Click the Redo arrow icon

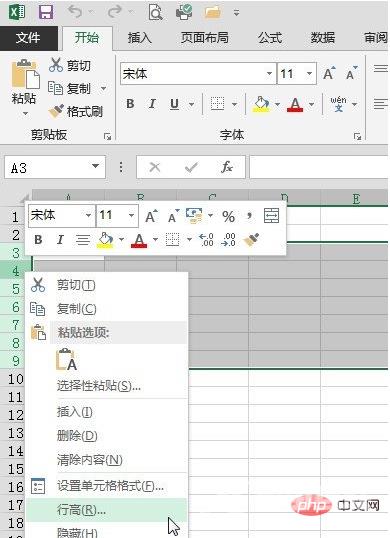115,12
